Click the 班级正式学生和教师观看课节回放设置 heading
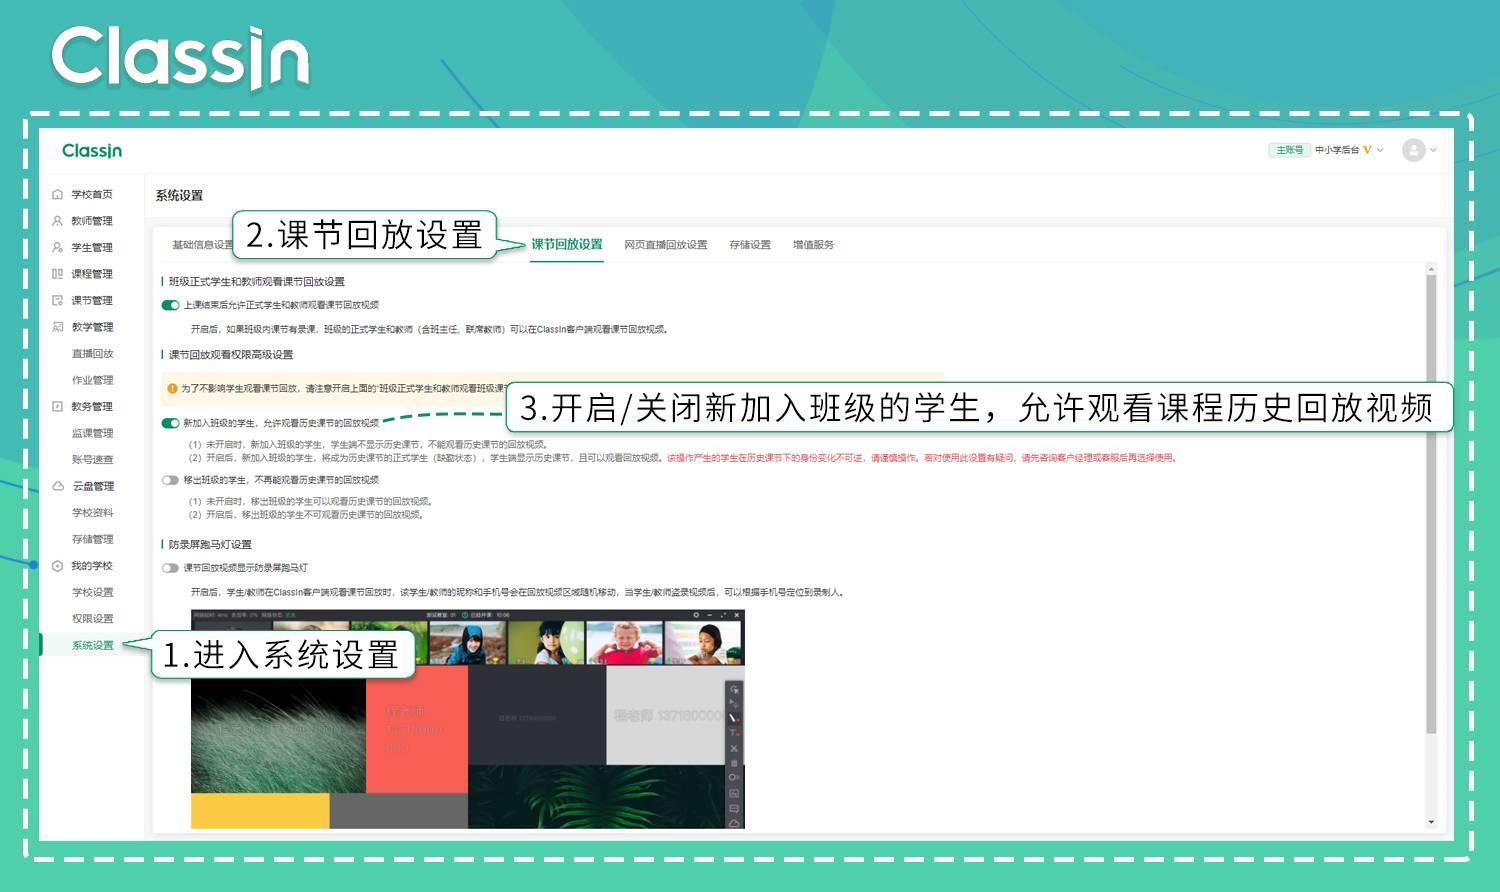This screenshot has width=1500, height=892. point(256,282)
